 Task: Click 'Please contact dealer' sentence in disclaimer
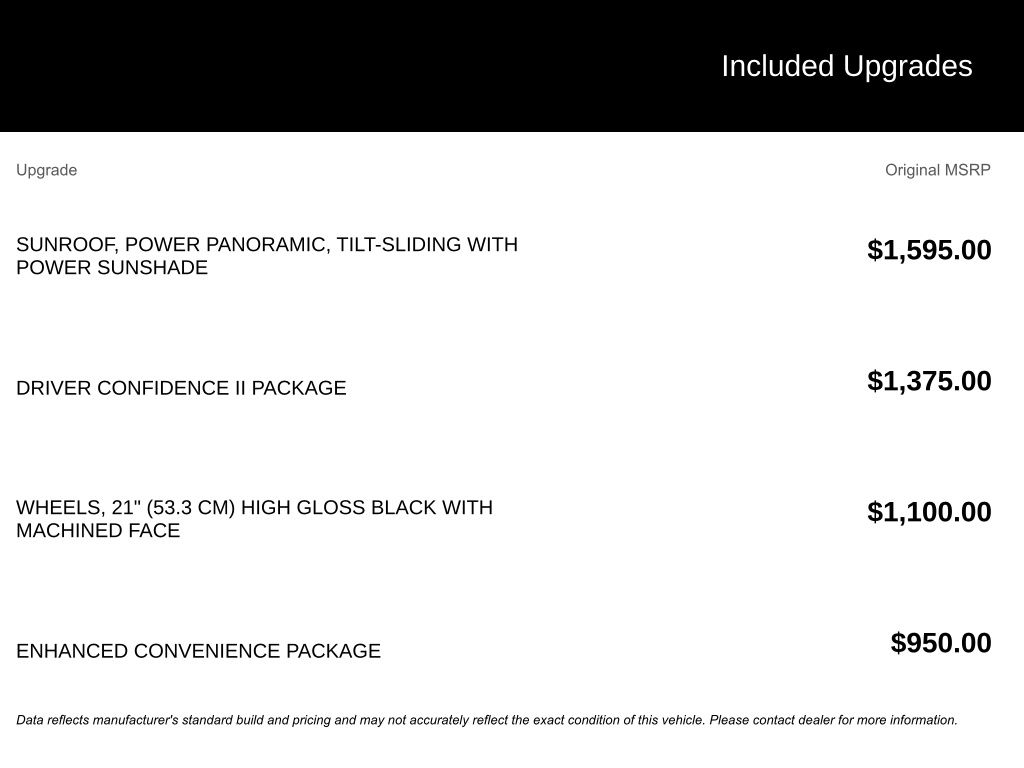pyautogui.click(x=833, y=720)
